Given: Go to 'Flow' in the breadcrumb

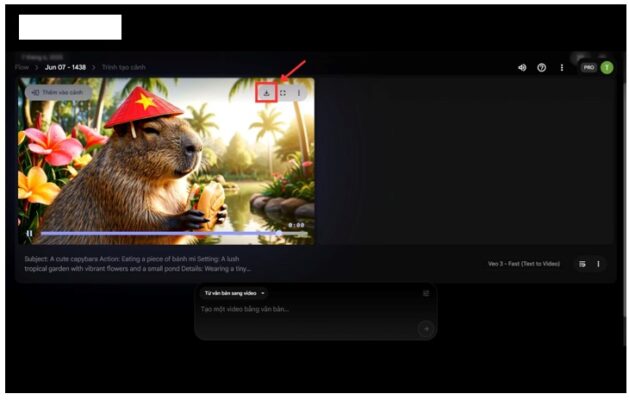Looking at the screenshot, I should pyautogui.click(x=22, y=66).
